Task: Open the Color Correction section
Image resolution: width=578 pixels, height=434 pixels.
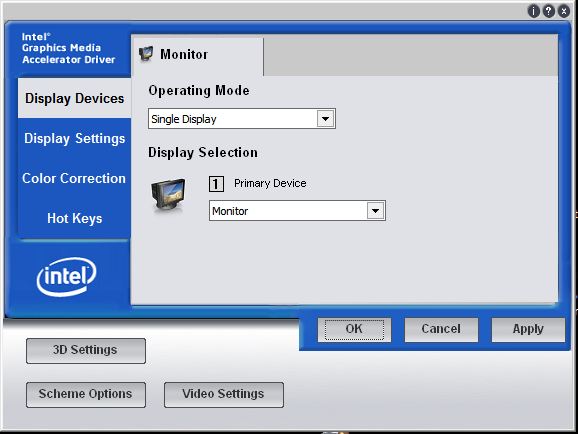Action: [74, 178]
